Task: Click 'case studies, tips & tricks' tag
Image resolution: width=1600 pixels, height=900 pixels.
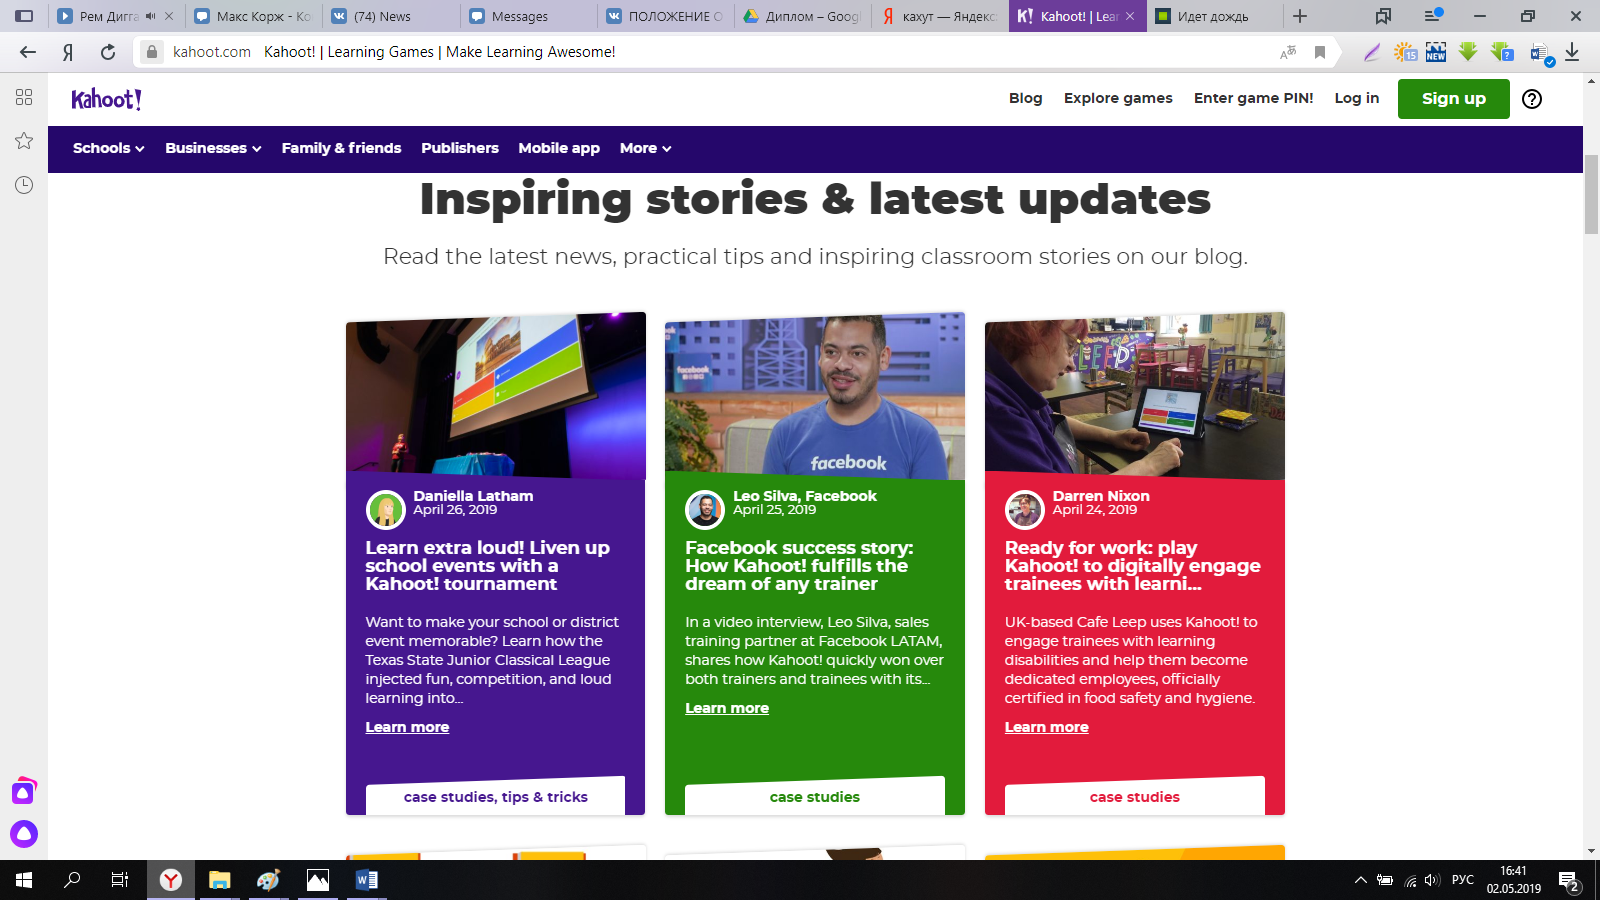Action: click(x=495, y=796)
